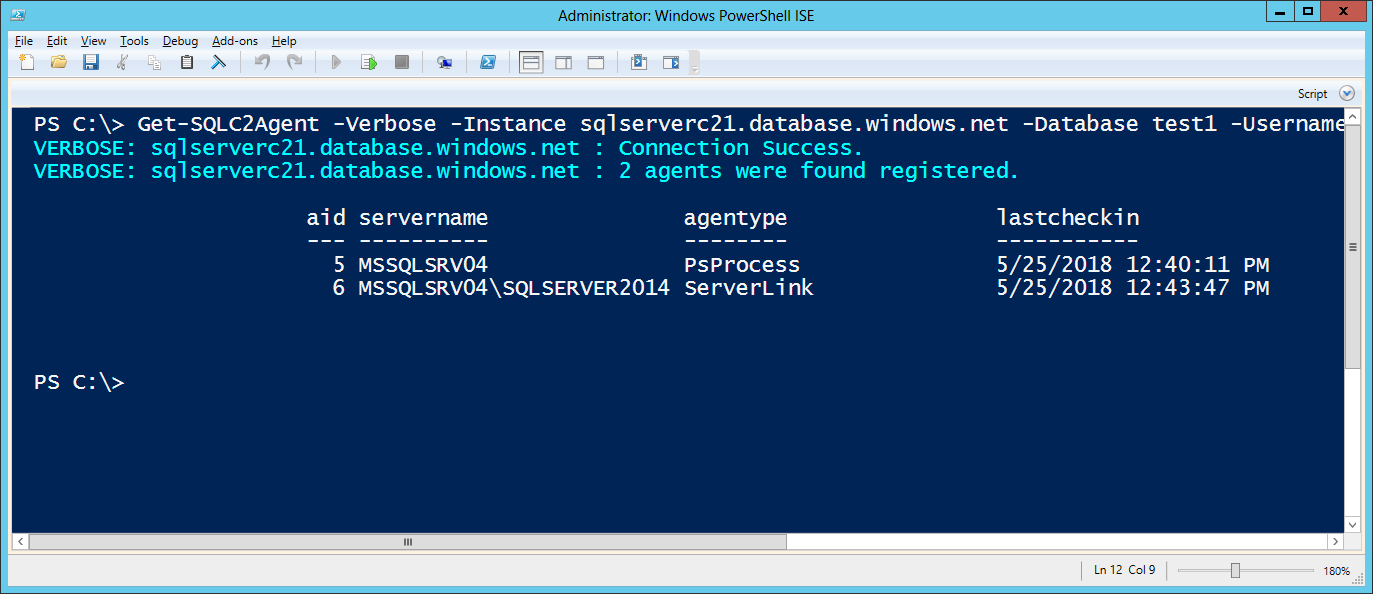Open the Edit menu
Image resolution: width=1373 pixels, height=594 pixels.
point(57,41)
